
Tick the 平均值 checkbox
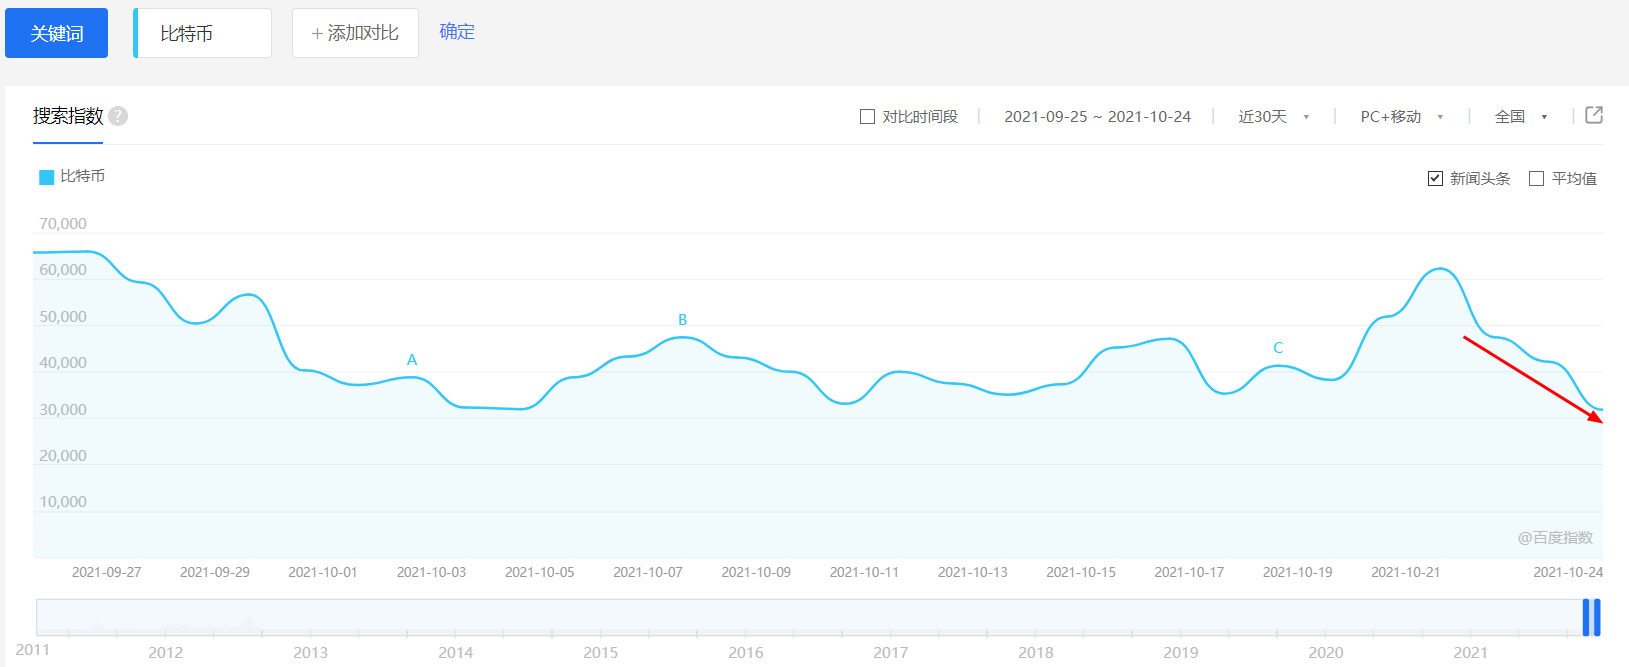(x=1537, y=178)
